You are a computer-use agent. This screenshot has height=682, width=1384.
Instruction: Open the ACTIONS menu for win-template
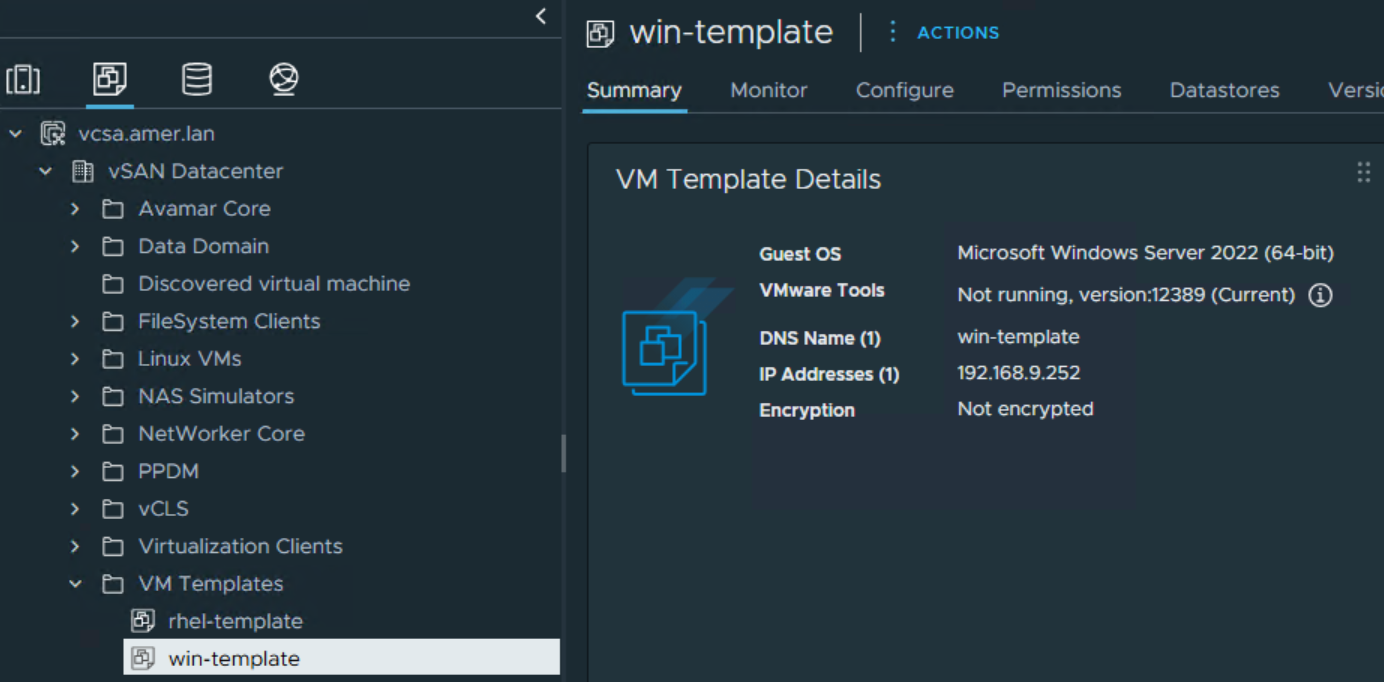click(957, 32)
